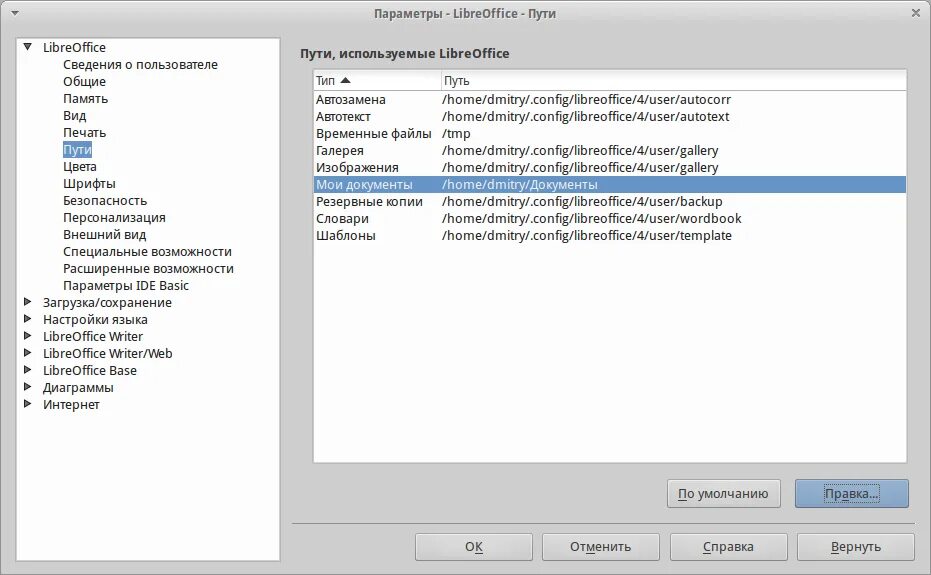
Task: Select the Интернет label
Action: (71, 405)
